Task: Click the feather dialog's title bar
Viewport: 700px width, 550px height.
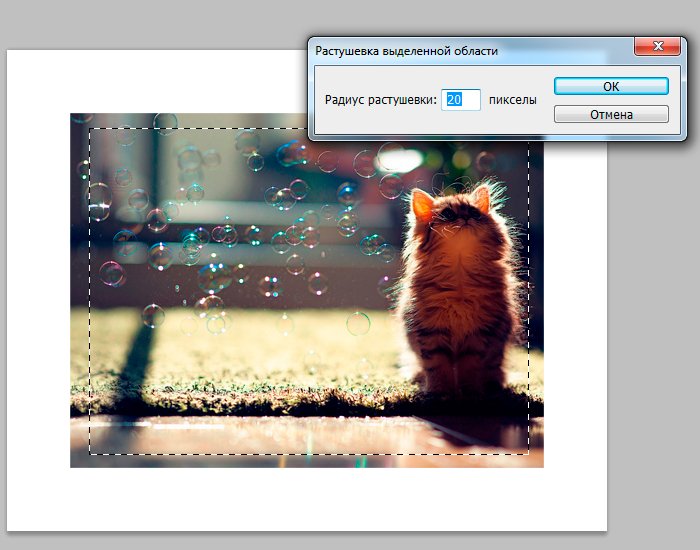Action: 450,49
